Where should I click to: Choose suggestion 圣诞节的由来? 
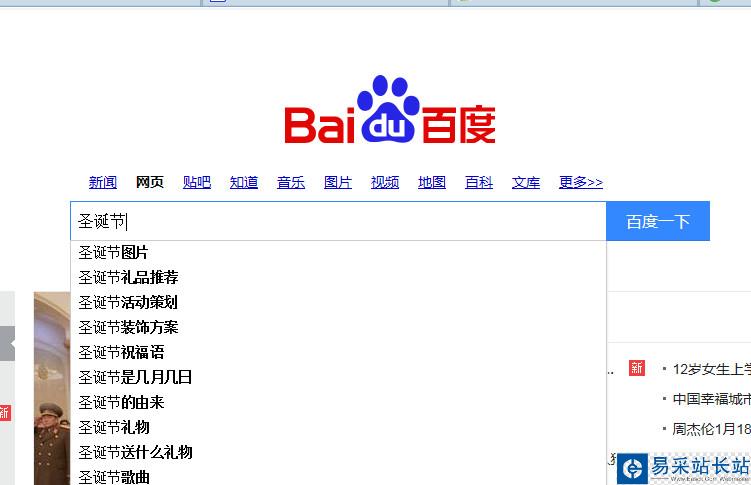[x=338, y=402]
